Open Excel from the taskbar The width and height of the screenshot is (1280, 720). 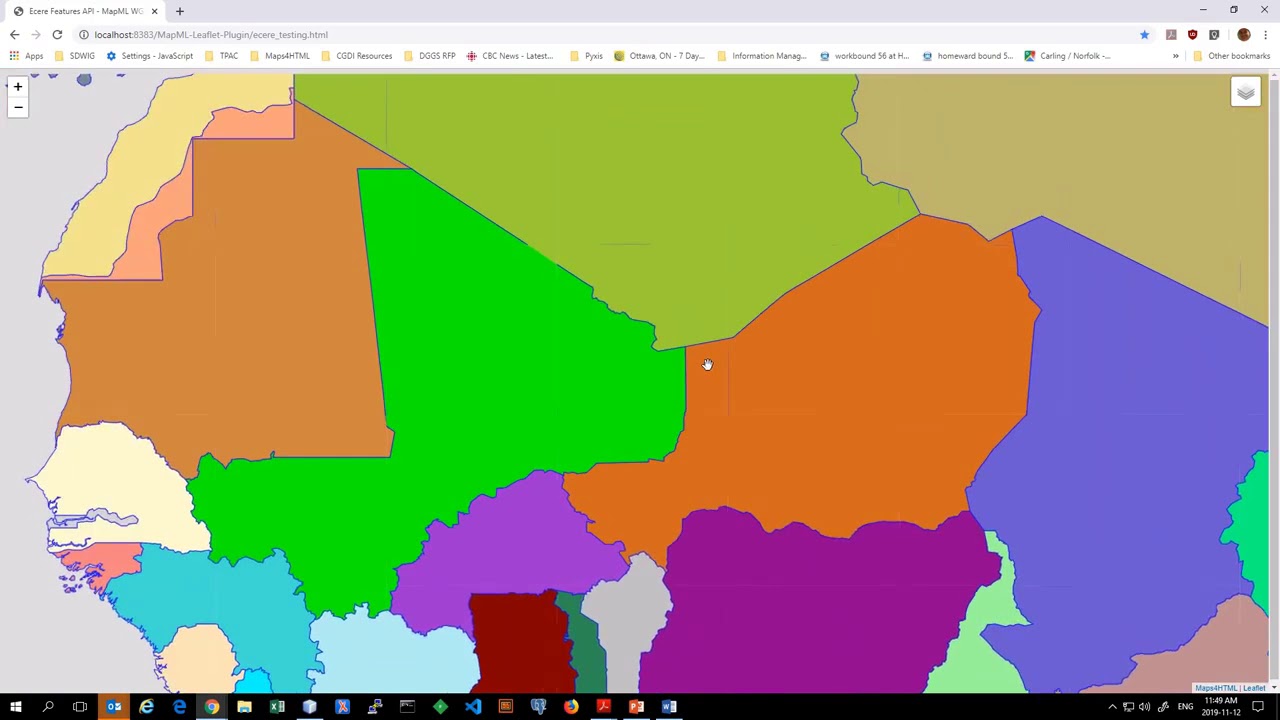[277, 707]
